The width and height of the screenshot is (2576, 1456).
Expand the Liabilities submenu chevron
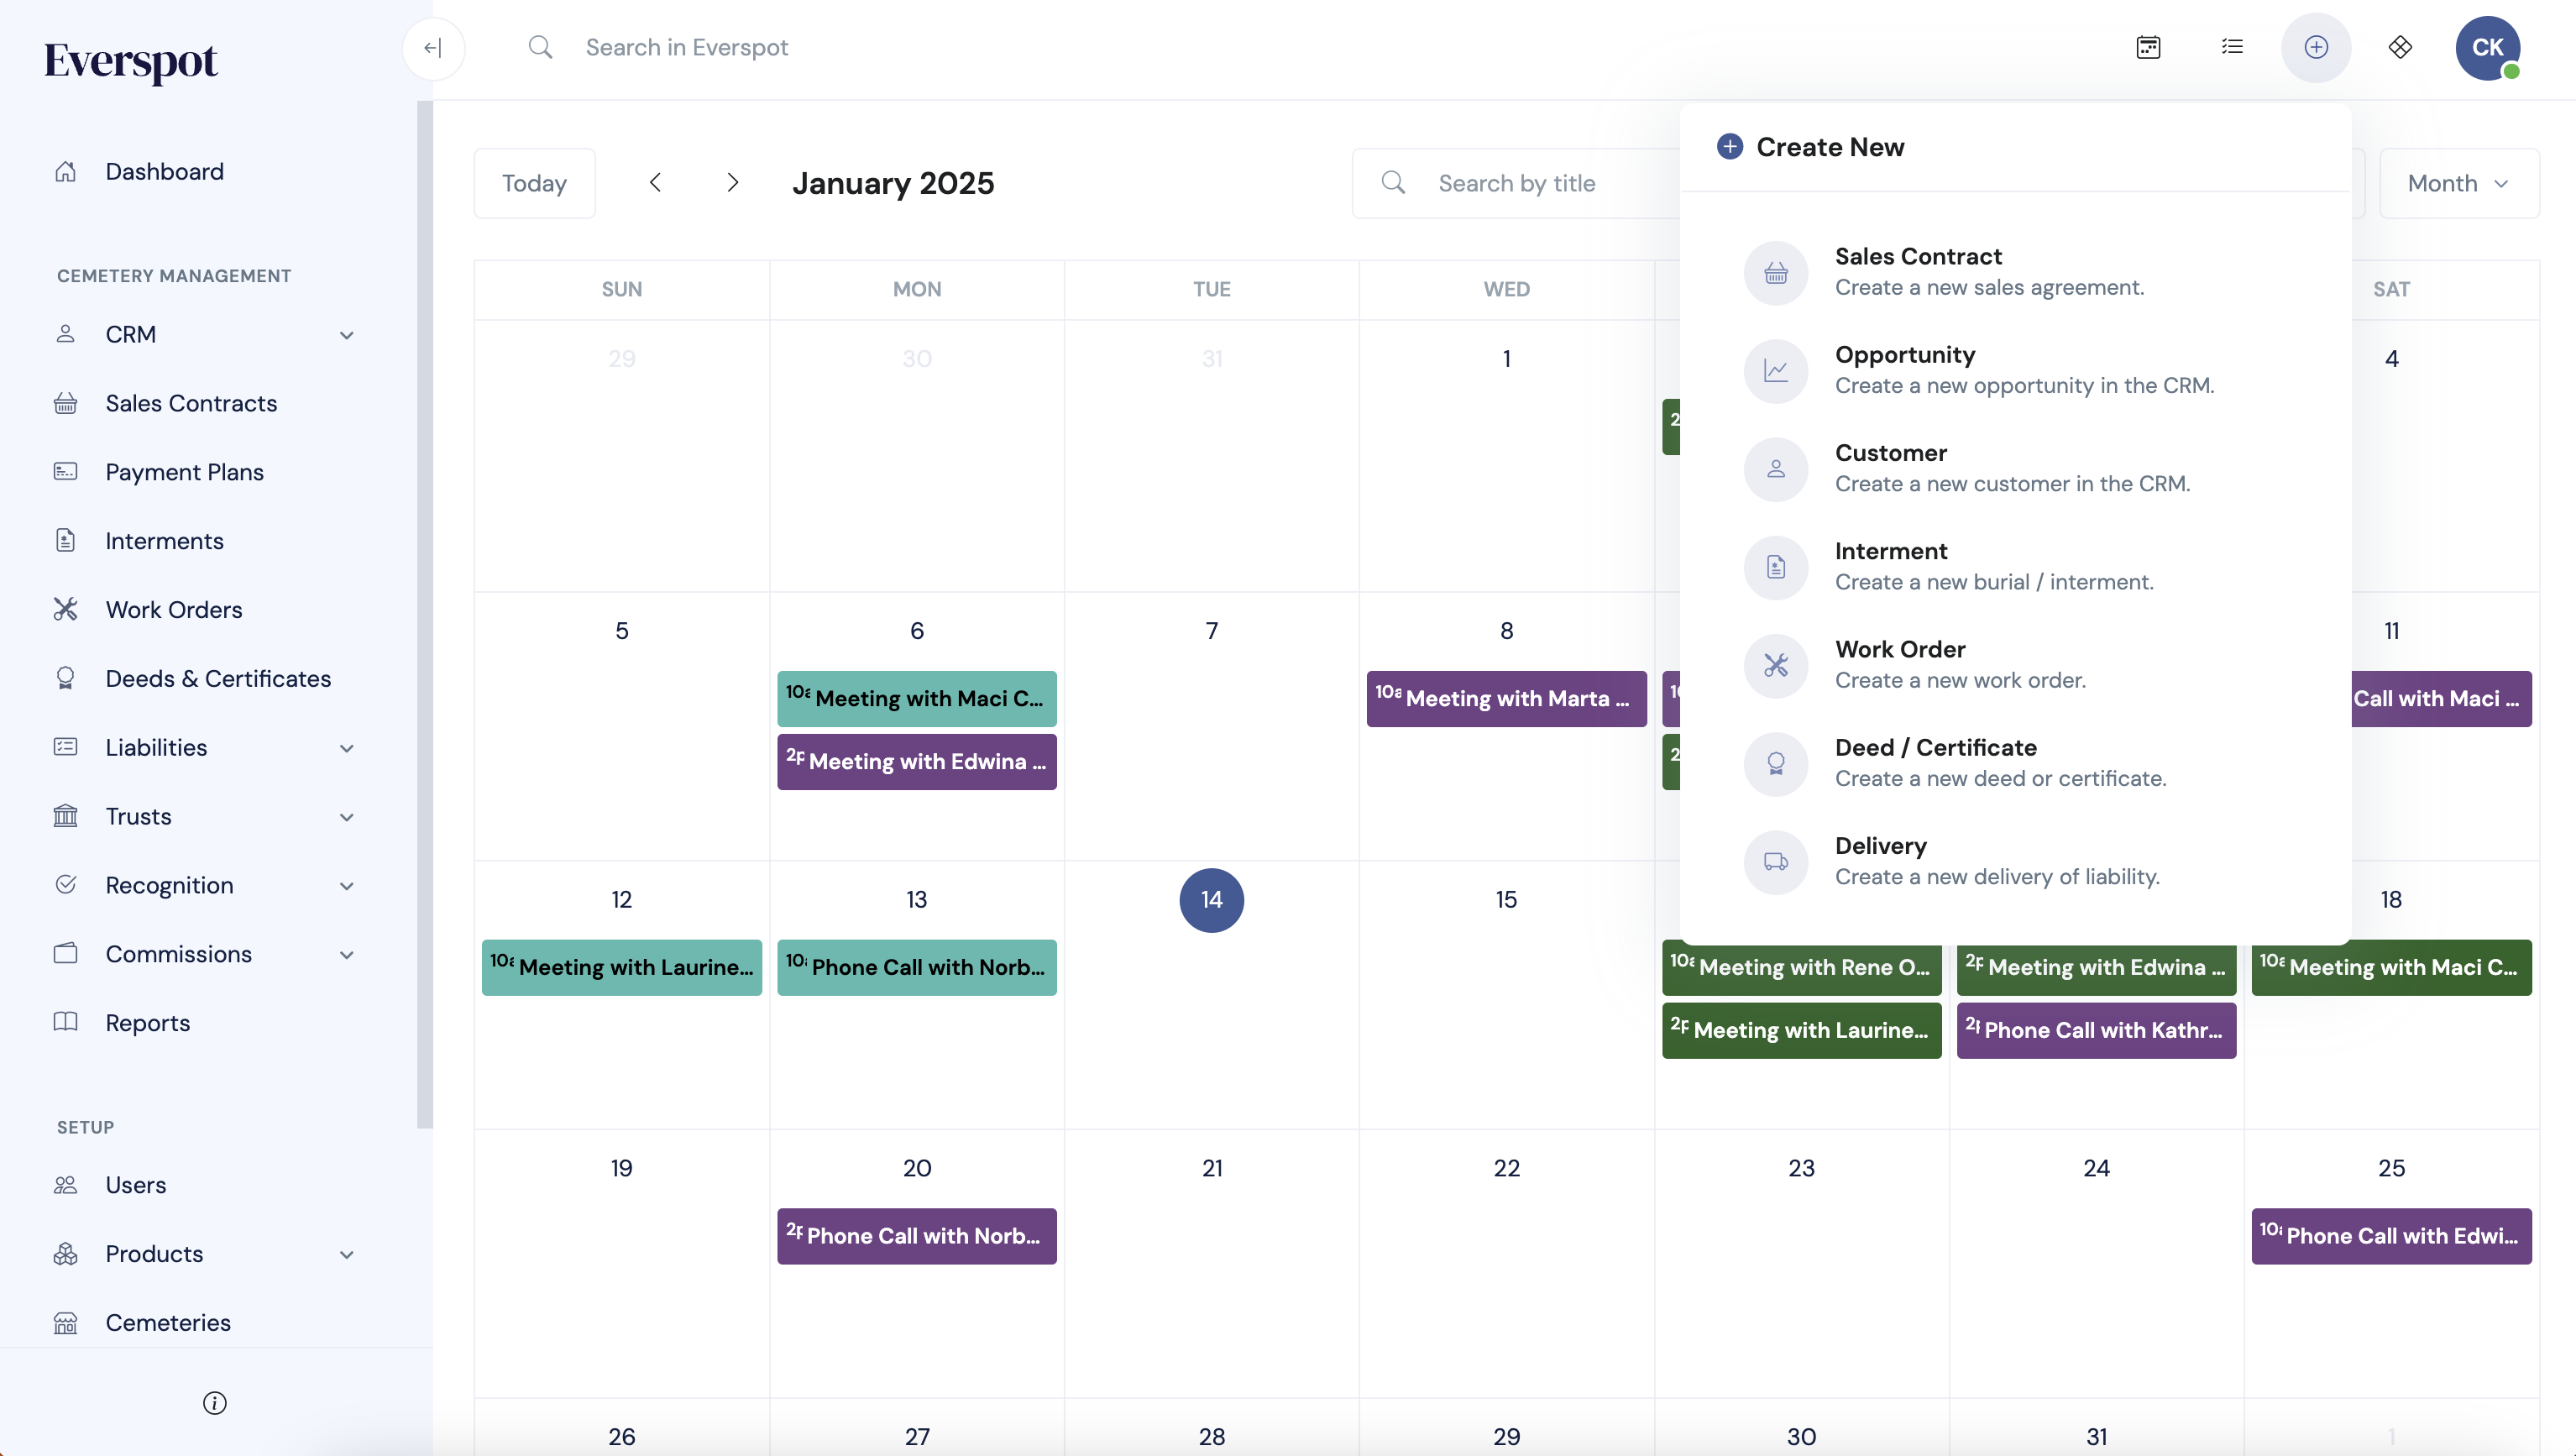(346, 748)
